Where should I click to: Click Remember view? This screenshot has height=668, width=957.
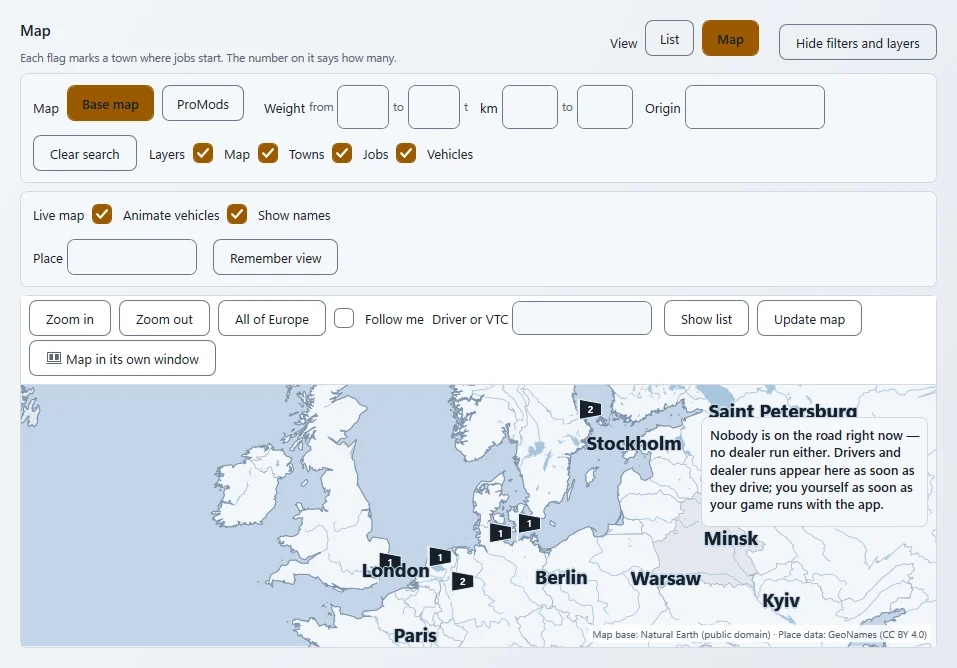275,257
